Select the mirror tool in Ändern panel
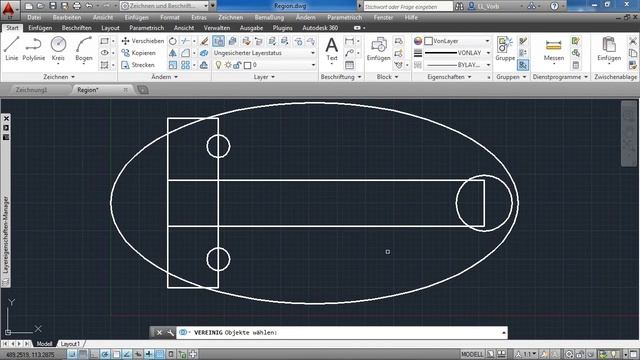This screenshot has width=640, height=360. click(x=173, y=53)
